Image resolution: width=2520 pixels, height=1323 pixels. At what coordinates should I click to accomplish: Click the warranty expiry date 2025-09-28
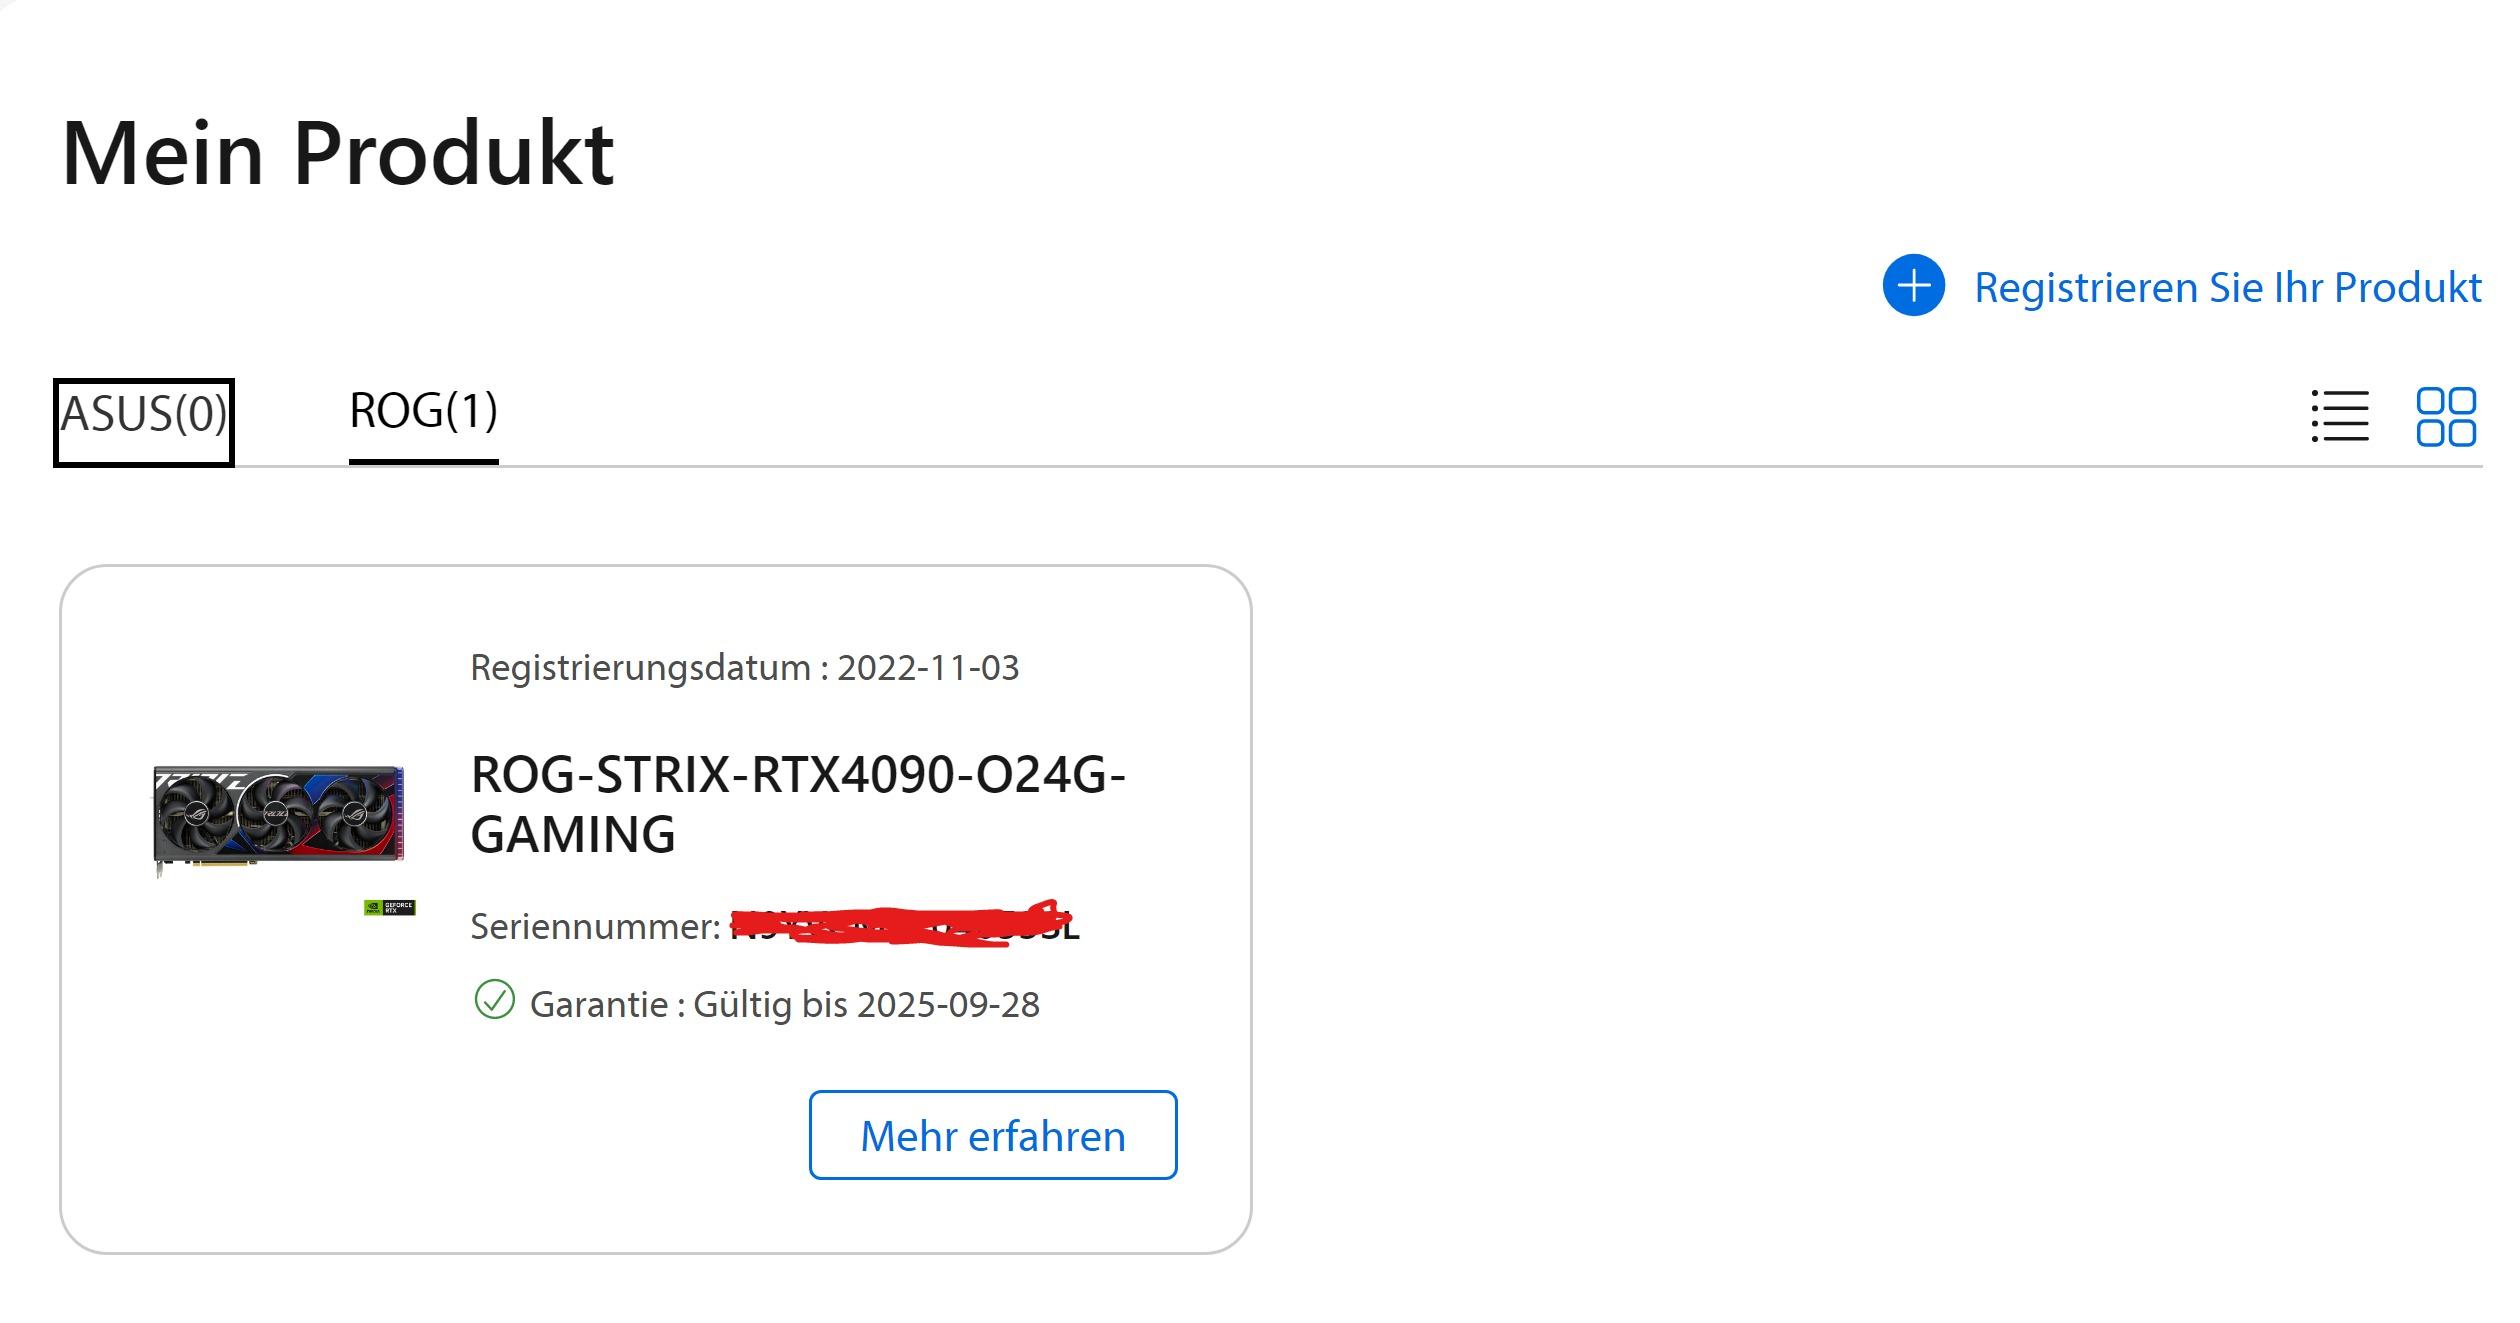click(948, 1004)
